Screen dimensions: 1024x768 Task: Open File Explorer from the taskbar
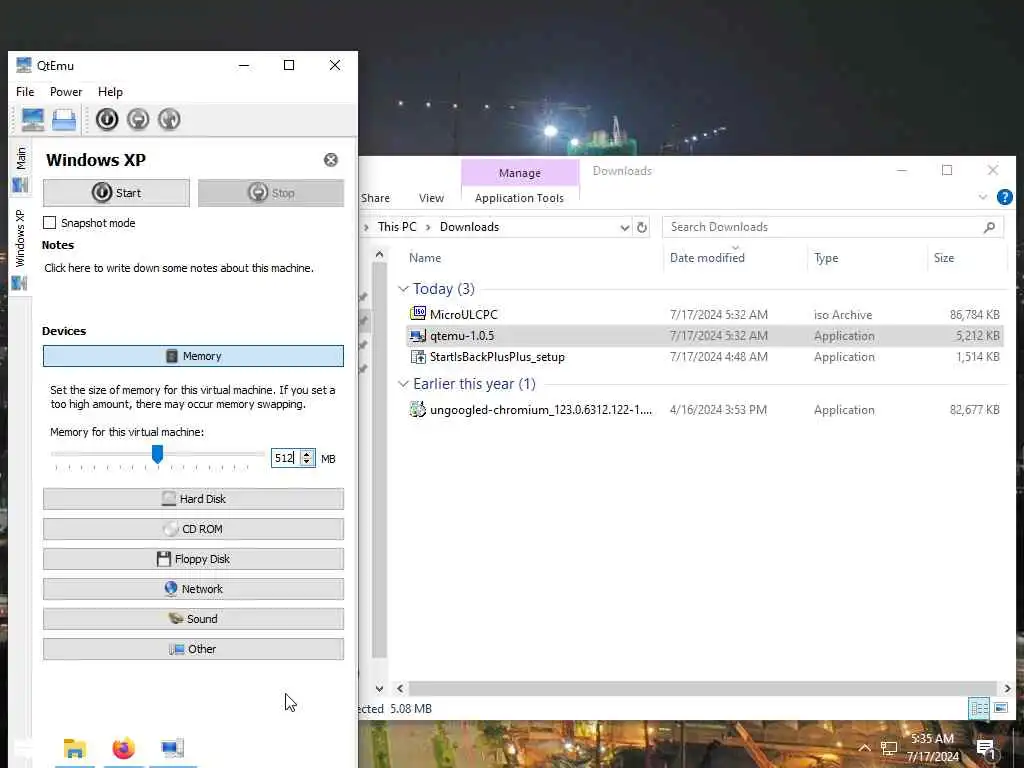[x=74, y=748]
